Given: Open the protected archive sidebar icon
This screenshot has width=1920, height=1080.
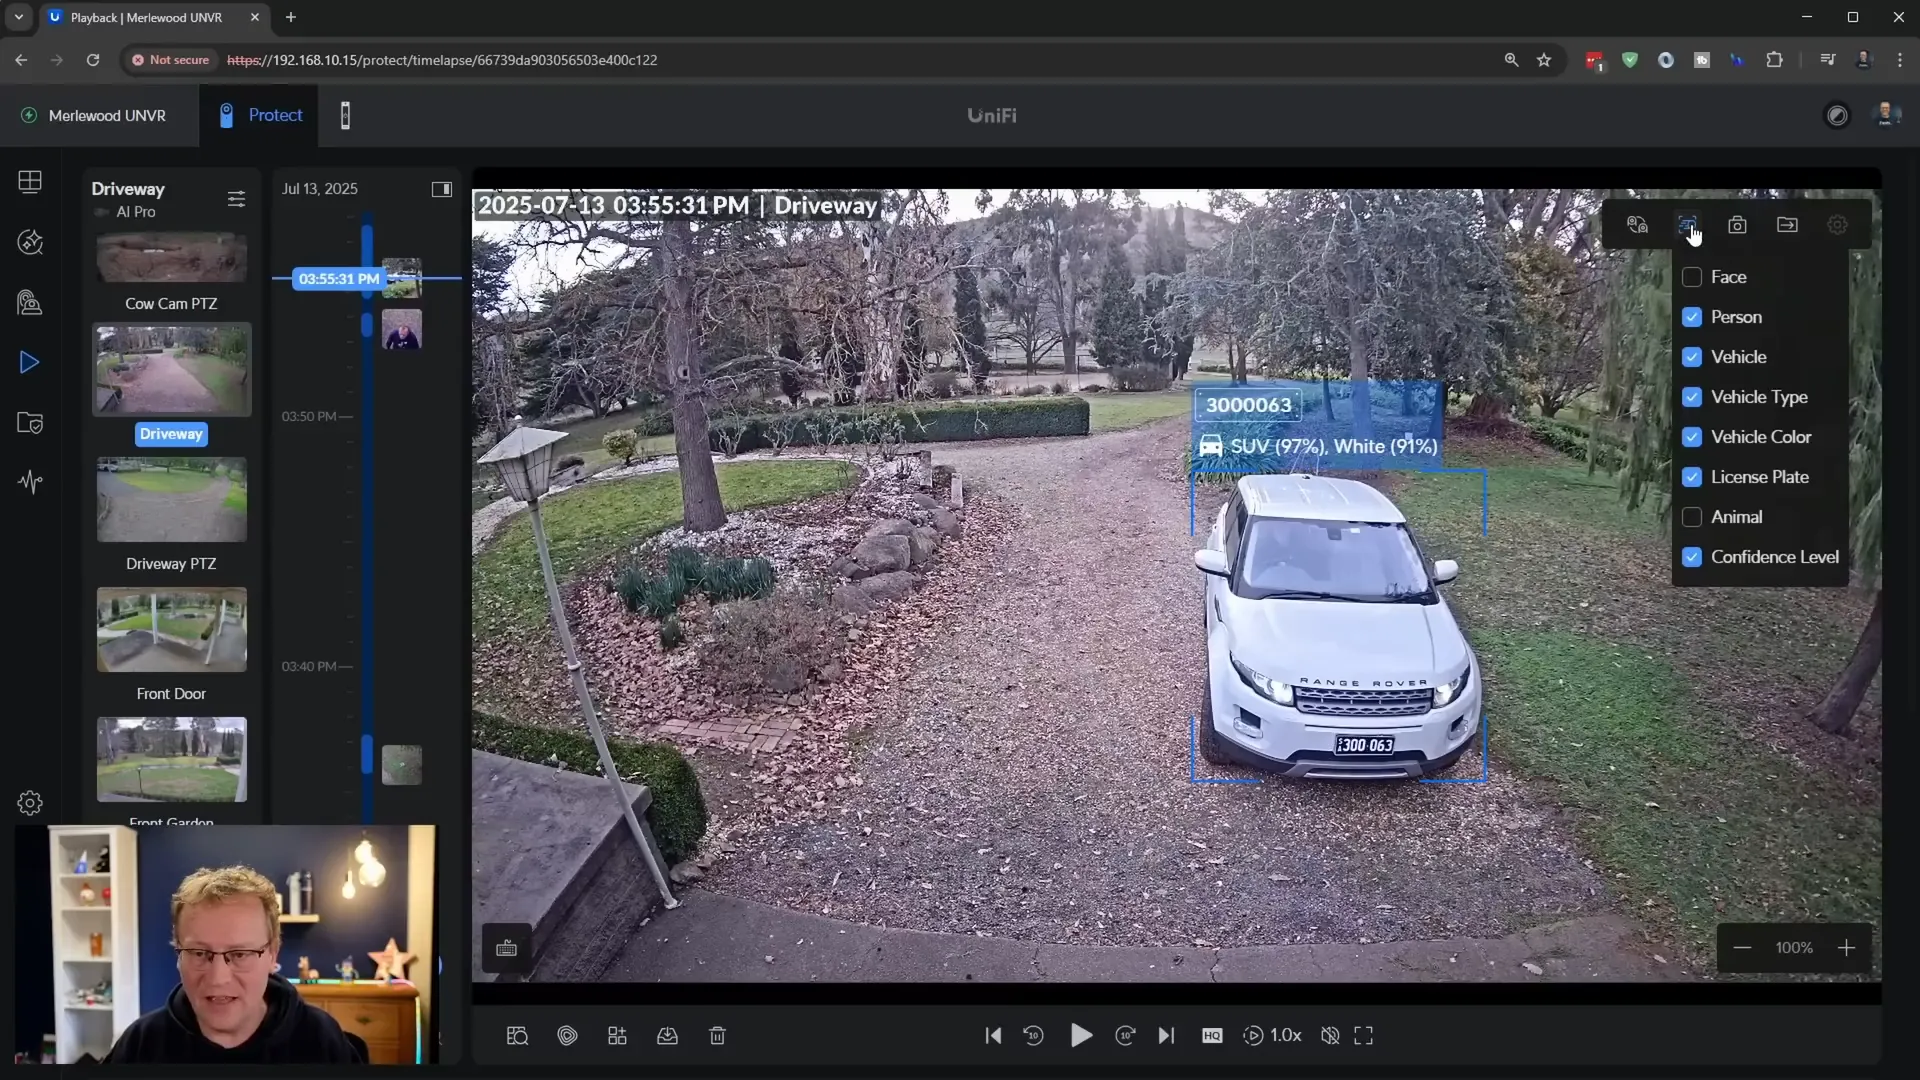Looking at the screenshot, I should coord(30,422).
